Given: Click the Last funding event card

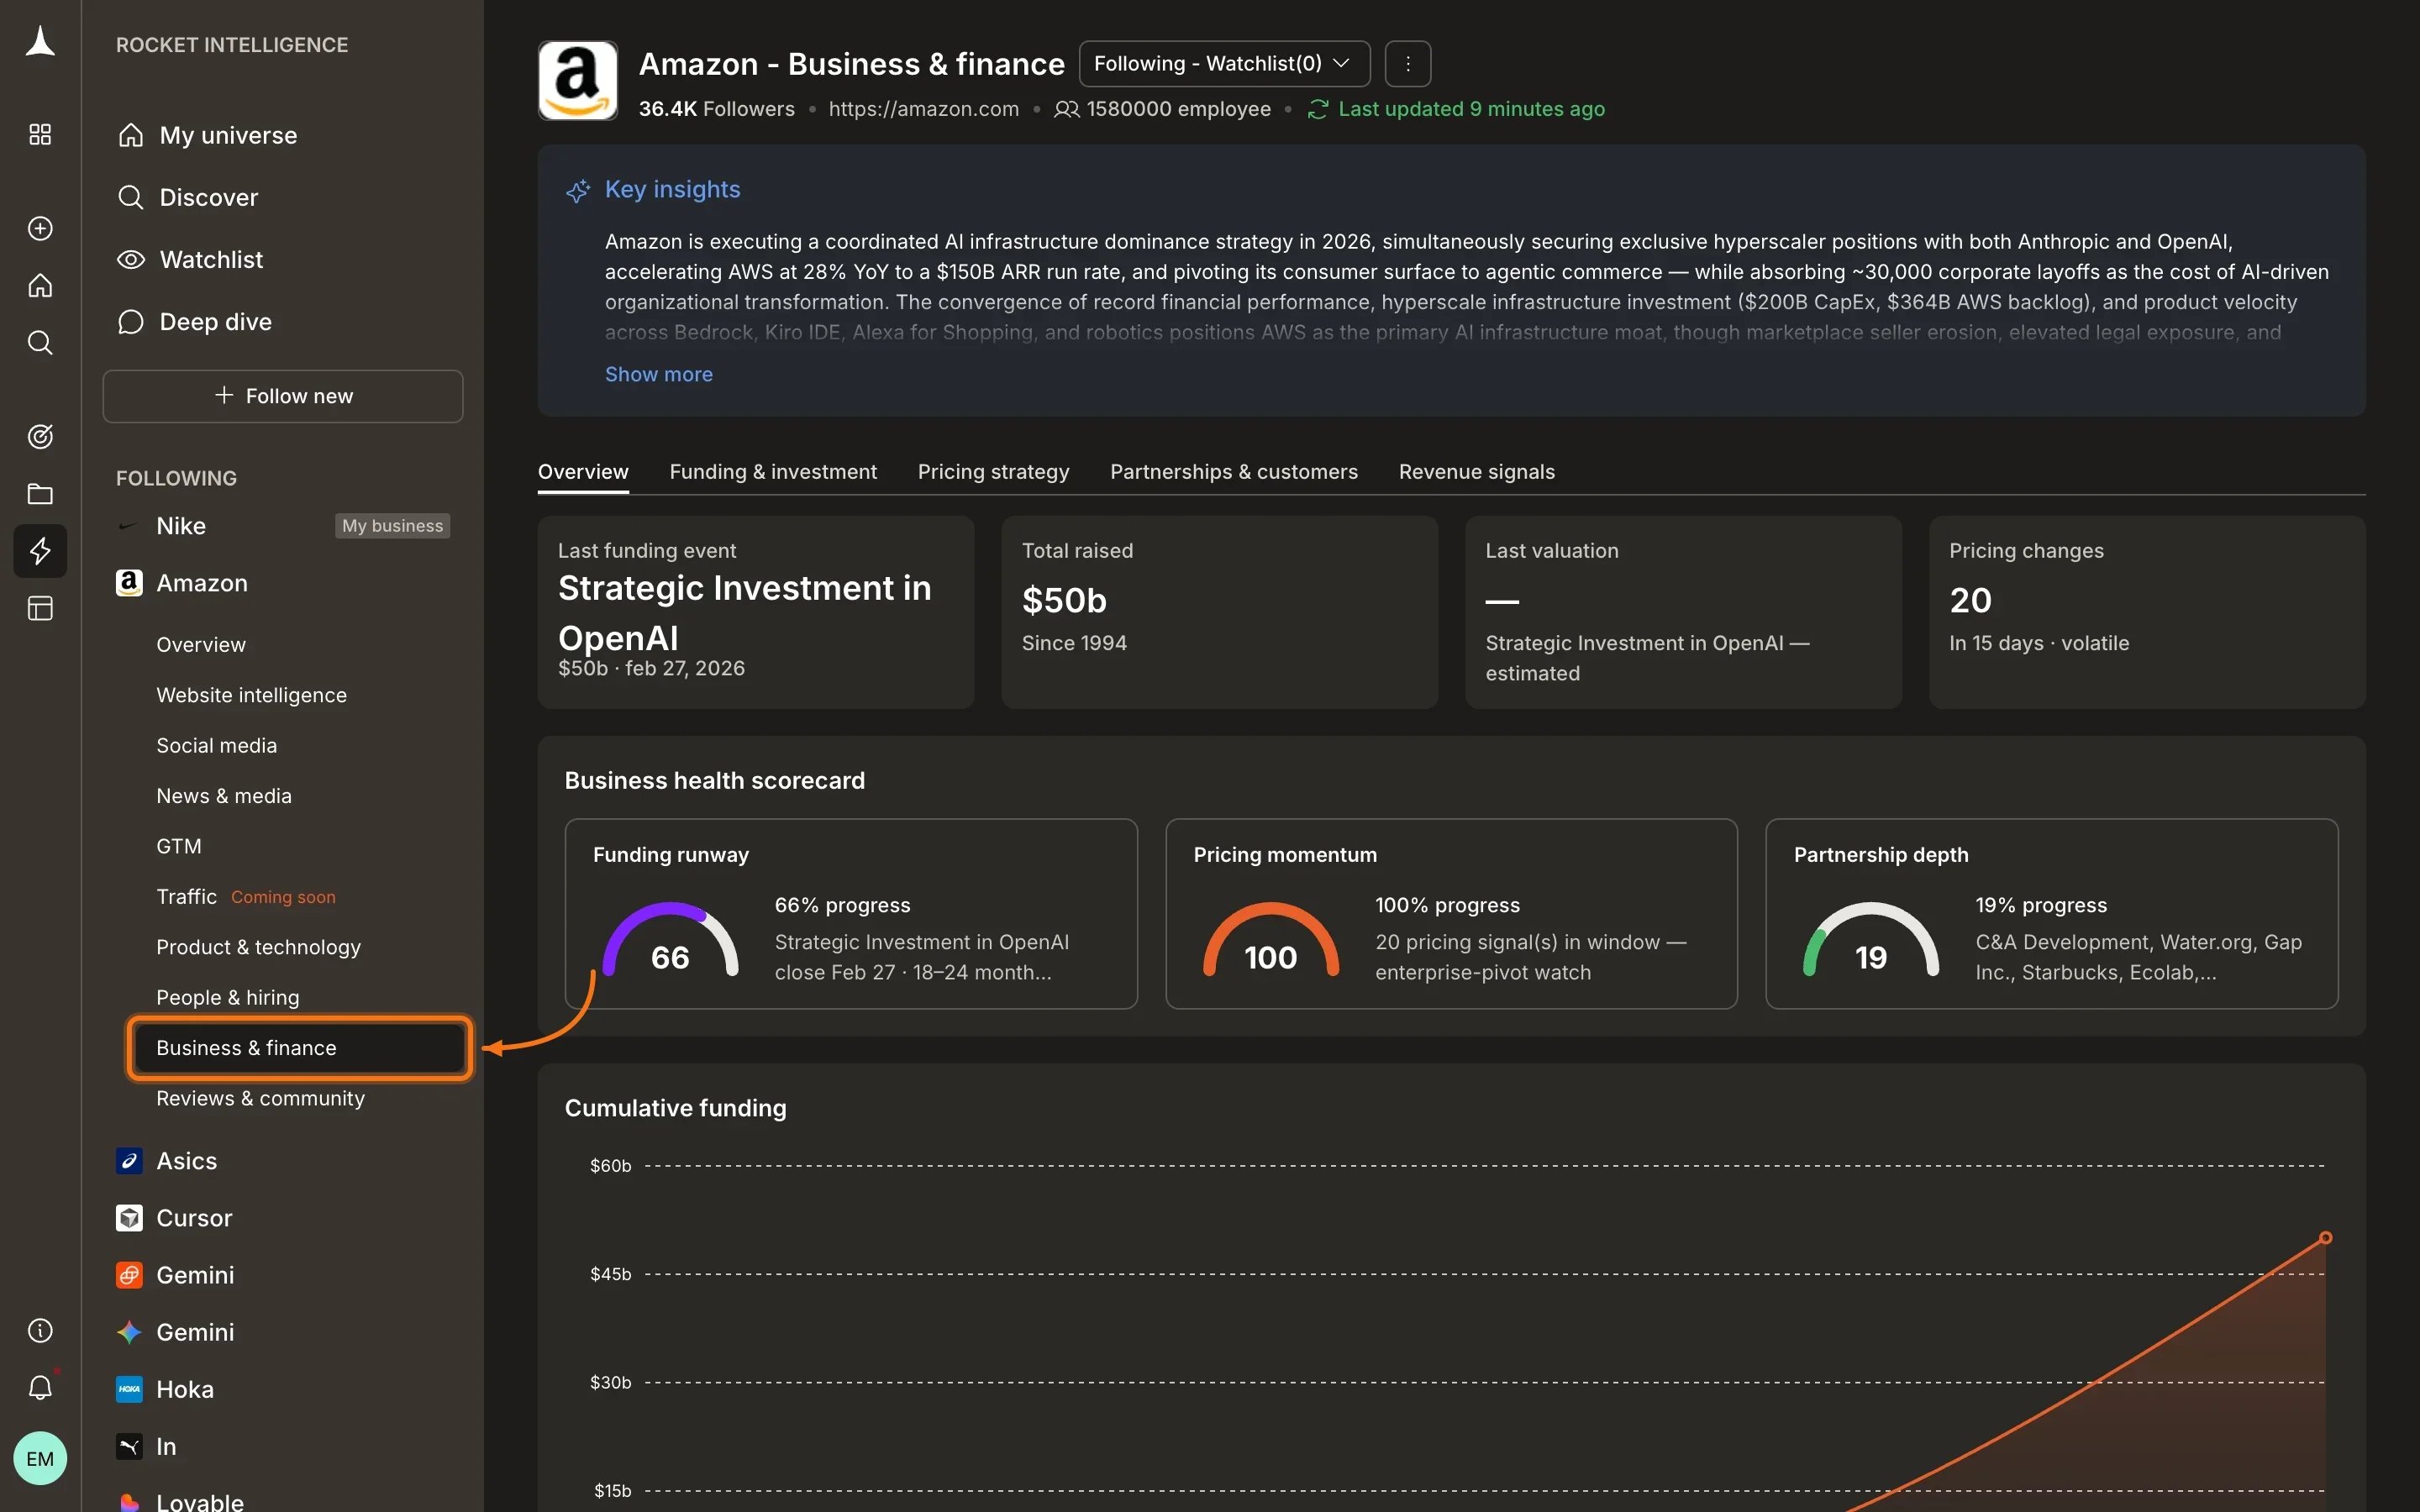Looking at the screenshot, I should click(x=756, y=612).
